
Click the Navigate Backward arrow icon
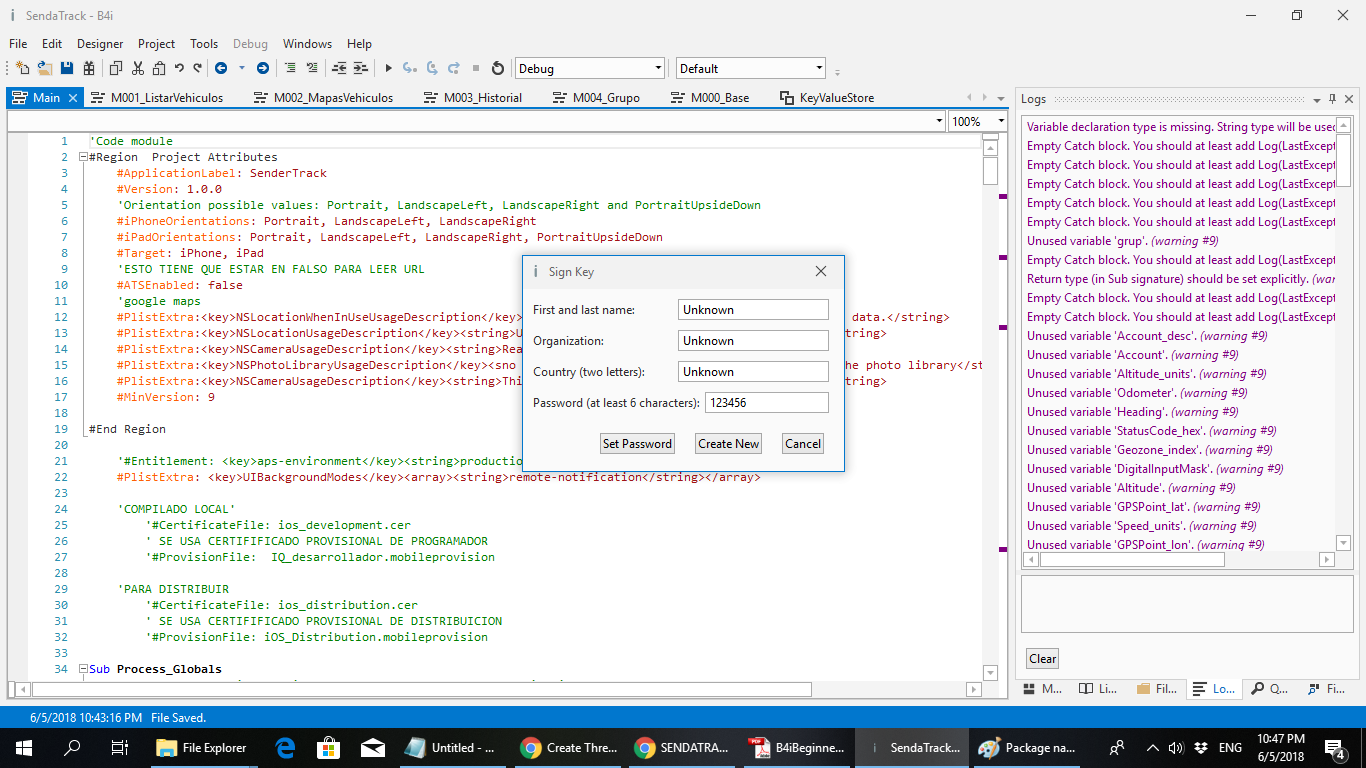pyautogui.click(x=221, y=68)
